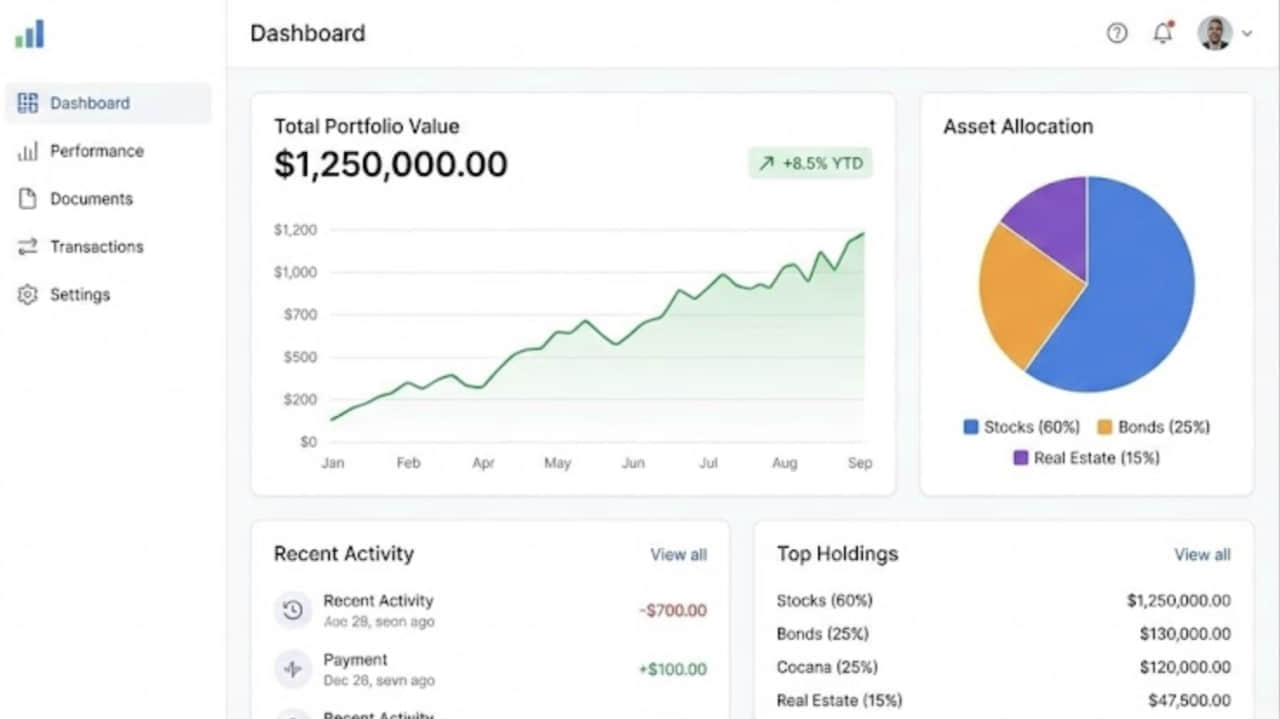Click the Payment activity pulse icon
The width and height of the screenshot is (1280, 719).
click(x=293, y=669)
